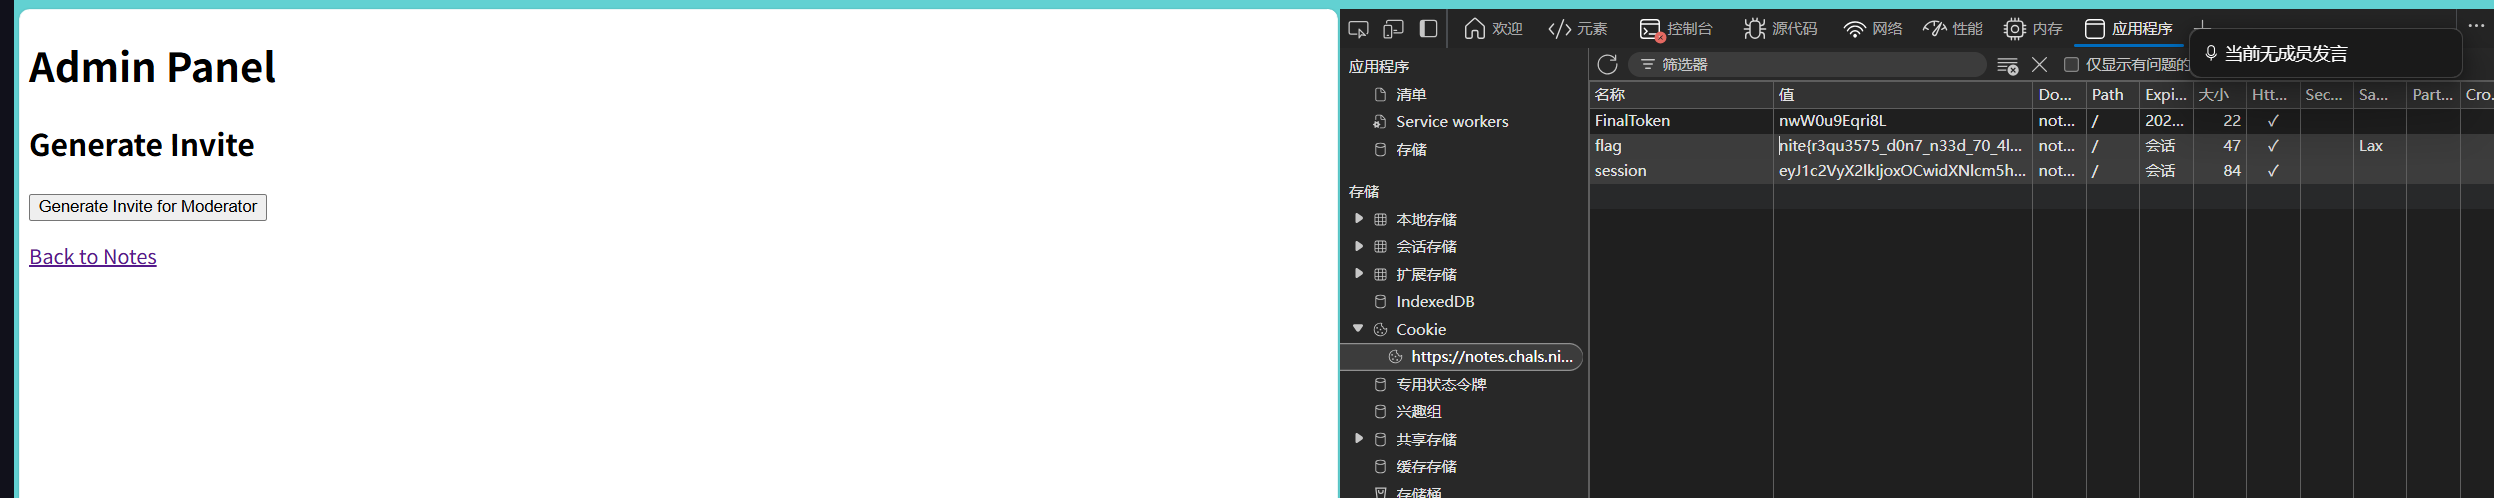Delete selected cookie with X icon
Viewport: 2494px width, 498px height.
tap(2040, 65)
